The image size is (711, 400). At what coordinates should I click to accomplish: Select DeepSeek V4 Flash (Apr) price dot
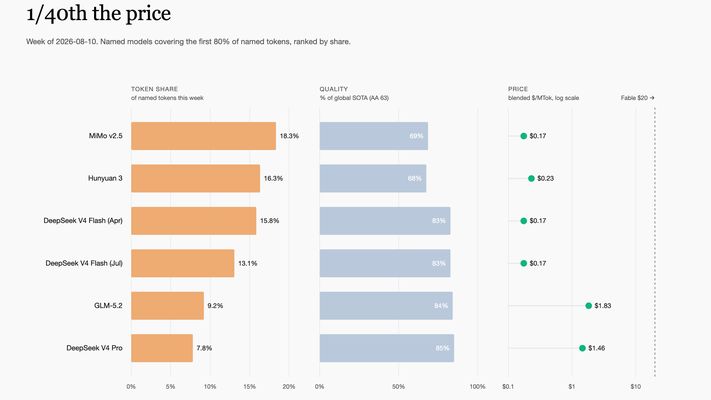click(524, 221)
